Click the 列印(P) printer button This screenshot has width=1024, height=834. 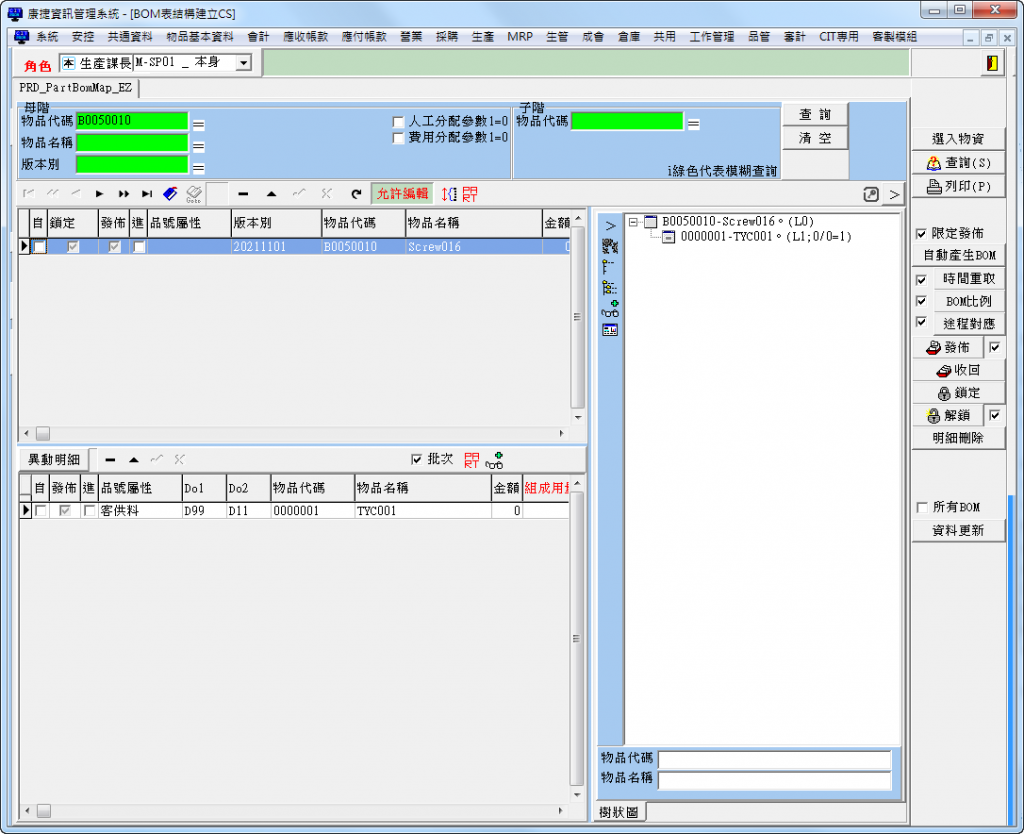point(958,186)
